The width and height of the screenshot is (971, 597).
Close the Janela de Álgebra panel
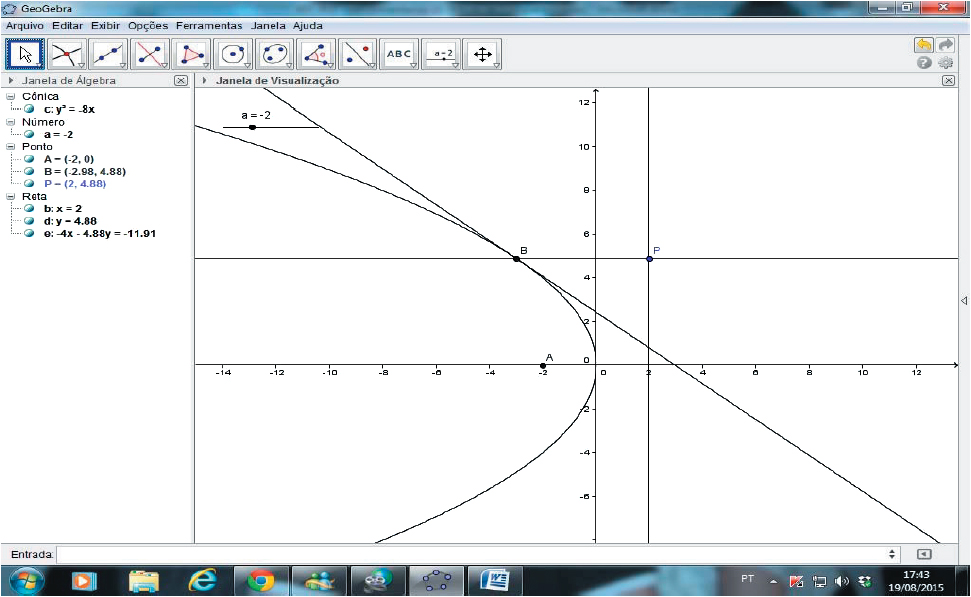(x=180, y=80)
